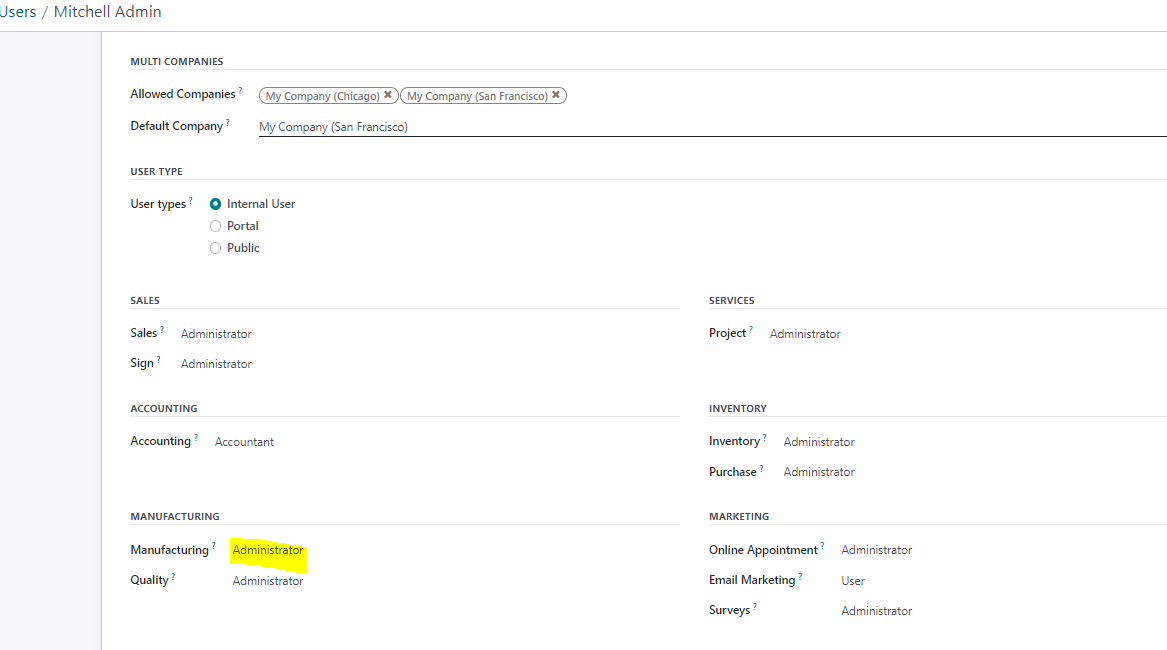Go back to Users breadcrumb
This screenshot has height=650, width=1167.
tap(18, 12)
